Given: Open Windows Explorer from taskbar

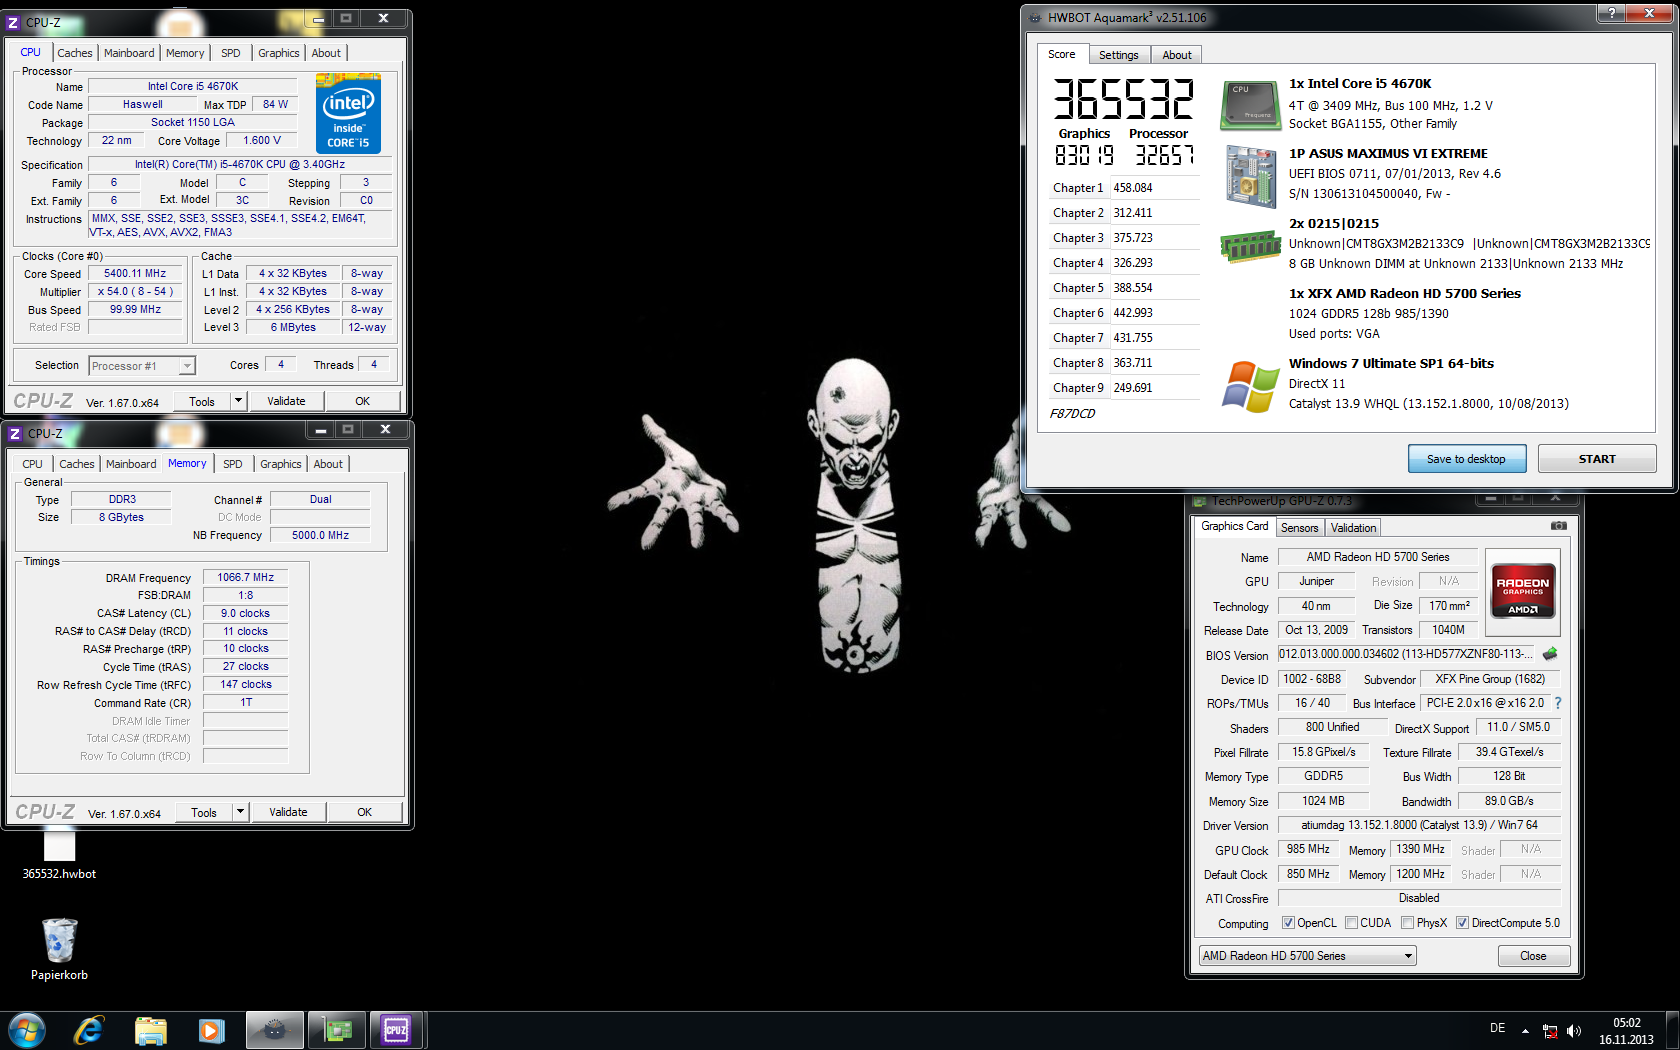Looking at the screenshot, I should [x=150, y=1030].
